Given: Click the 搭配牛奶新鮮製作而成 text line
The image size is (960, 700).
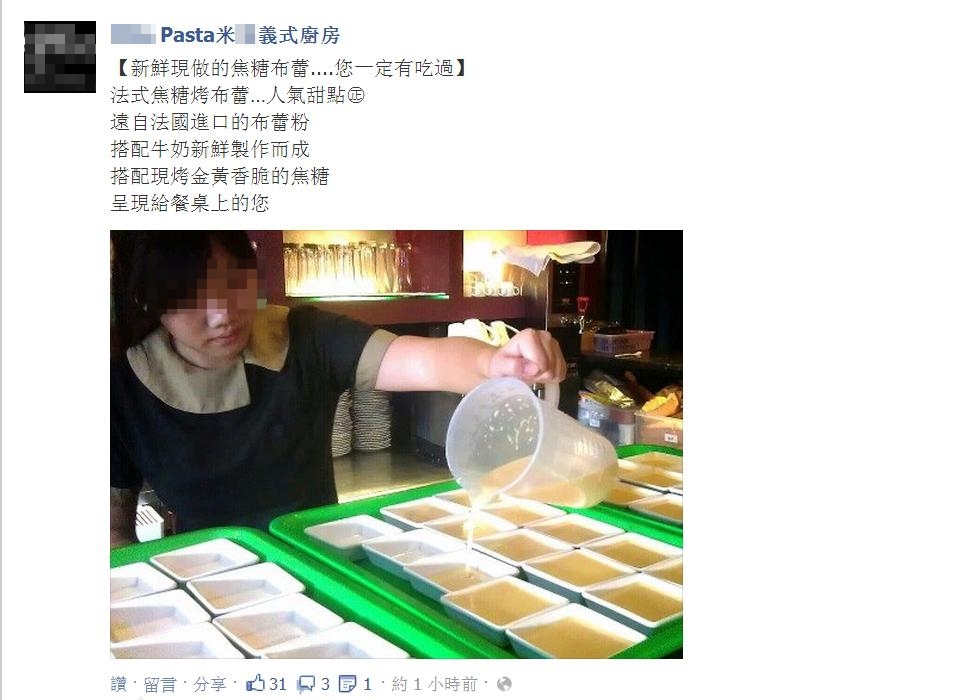Looking at the screenshot, I should coord(210,149).
